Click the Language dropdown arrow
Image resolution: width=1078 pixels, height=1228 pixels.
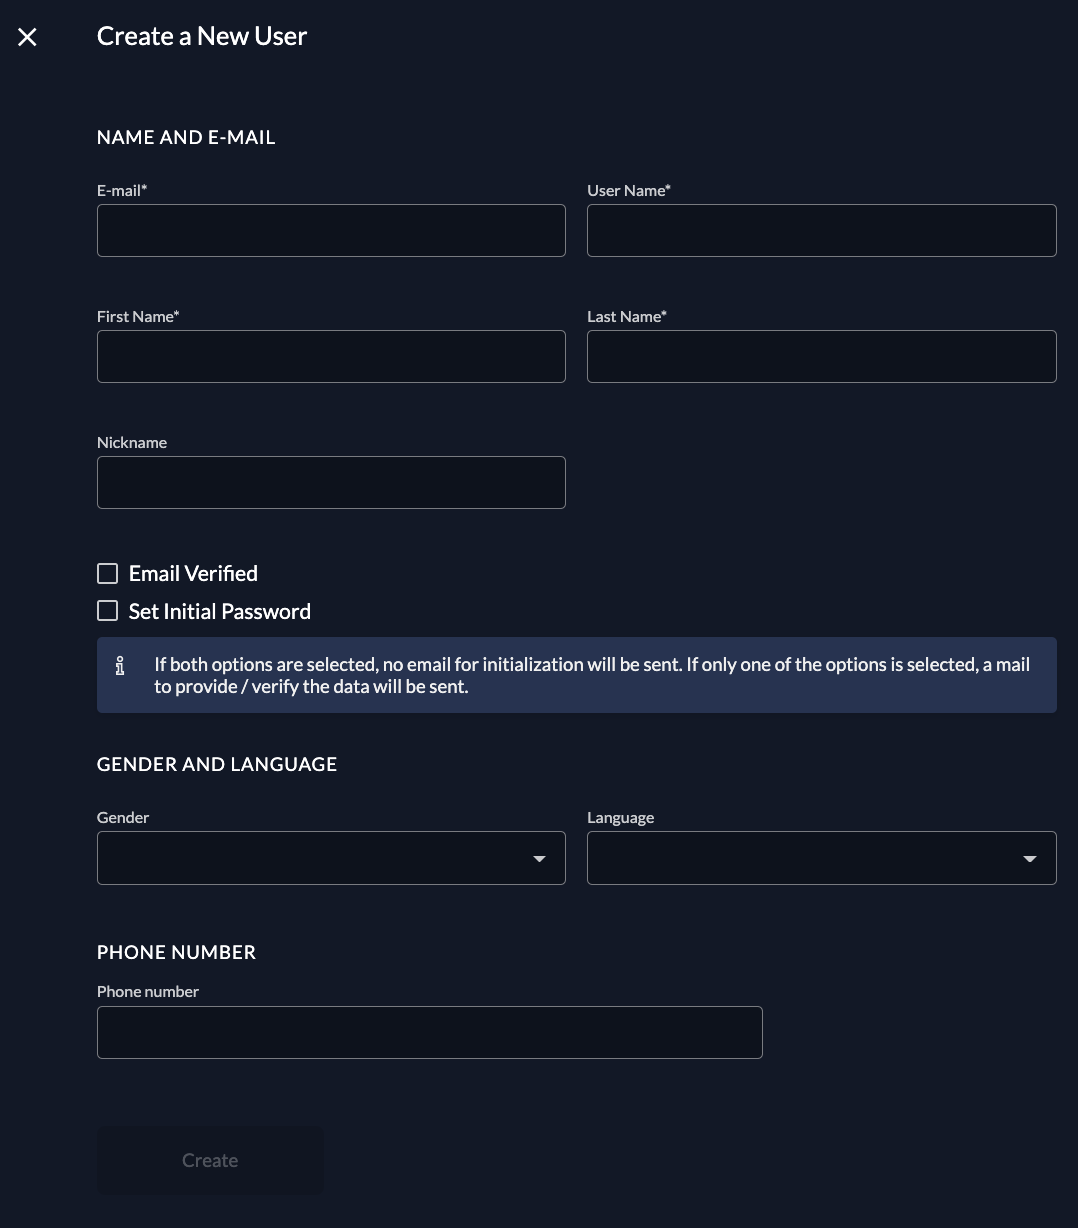pos(1029,859)
